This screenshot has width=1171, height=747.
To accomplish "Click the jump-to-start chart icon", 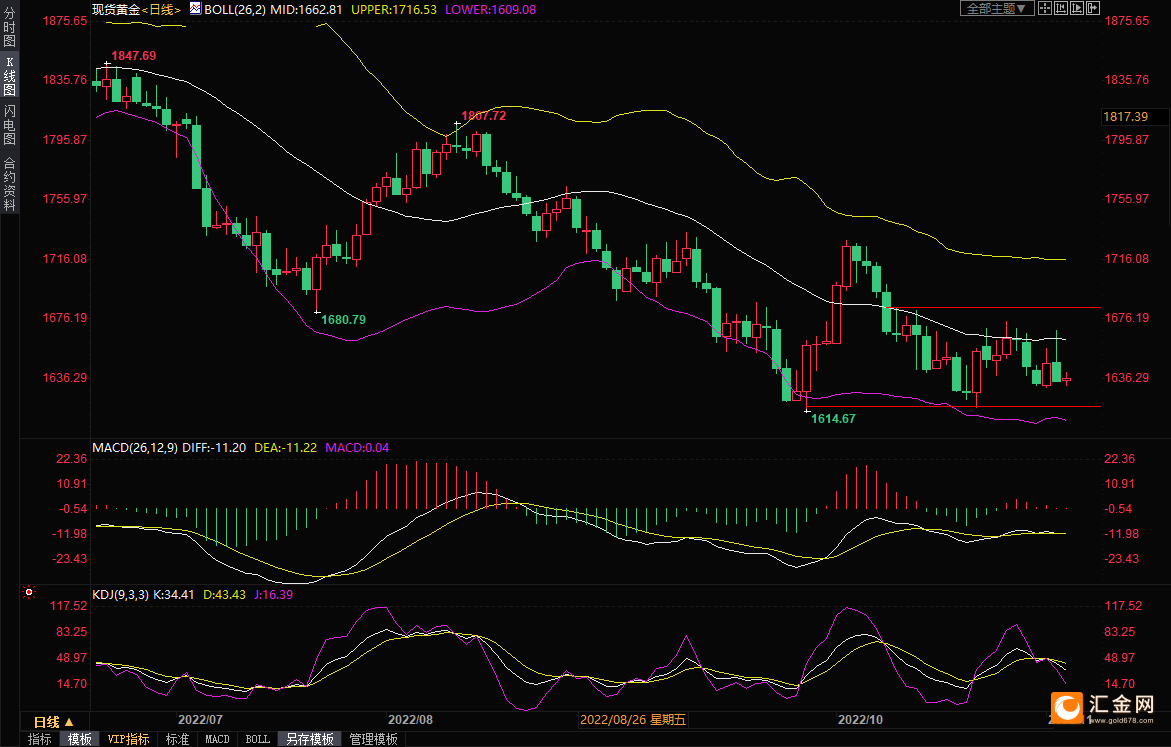I will 1061,8.
